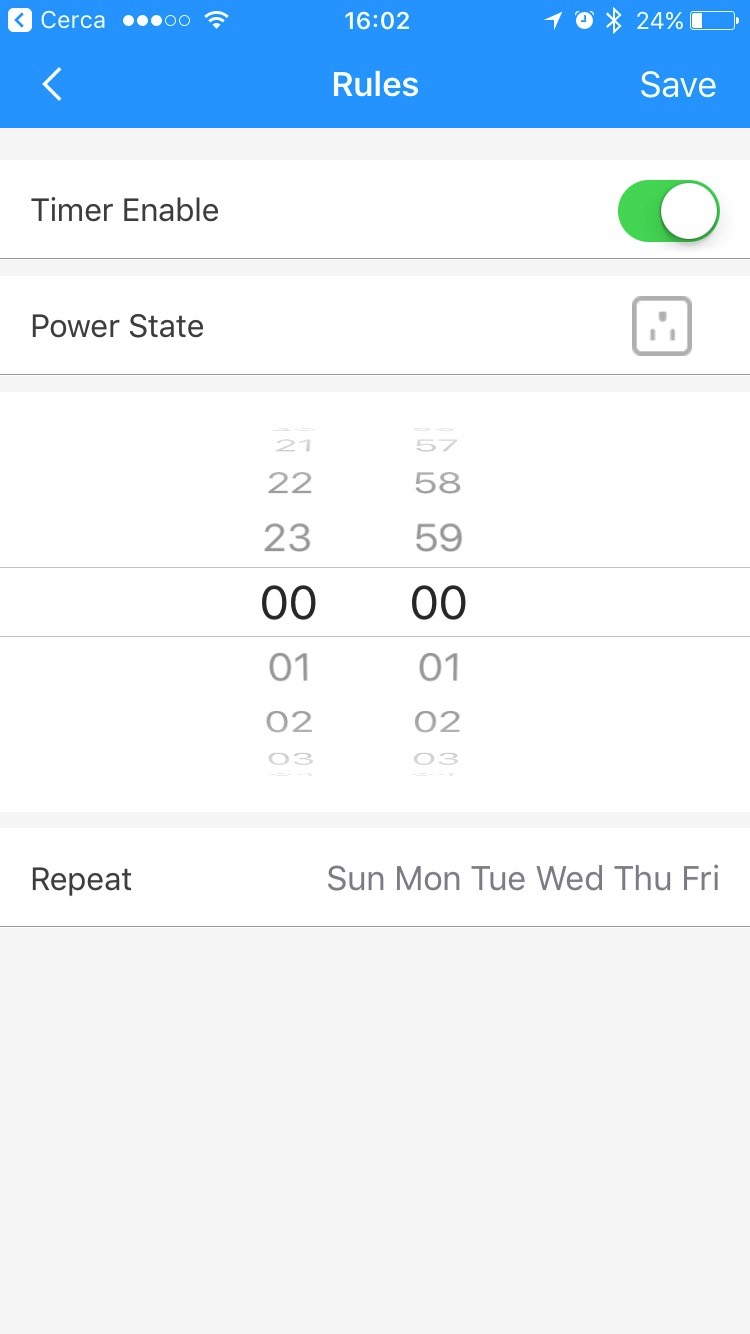Pick hour 22 in the picker
Screen dimensions: 750x1334
tap(289, 483)
